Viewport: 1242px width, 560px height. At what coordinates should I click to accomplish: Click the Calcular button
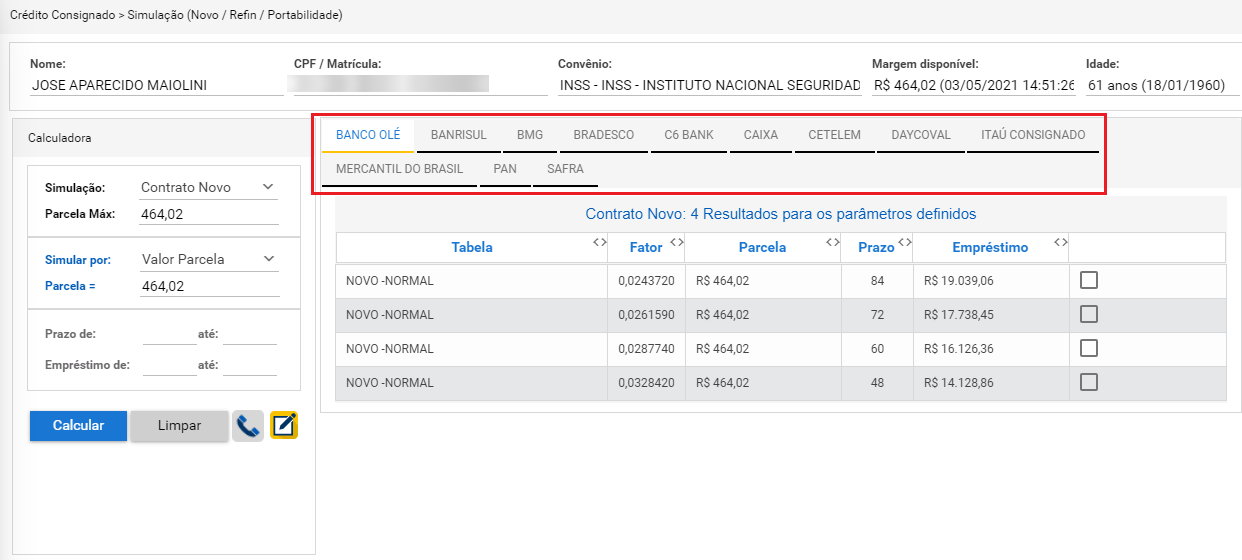(78, 426)
